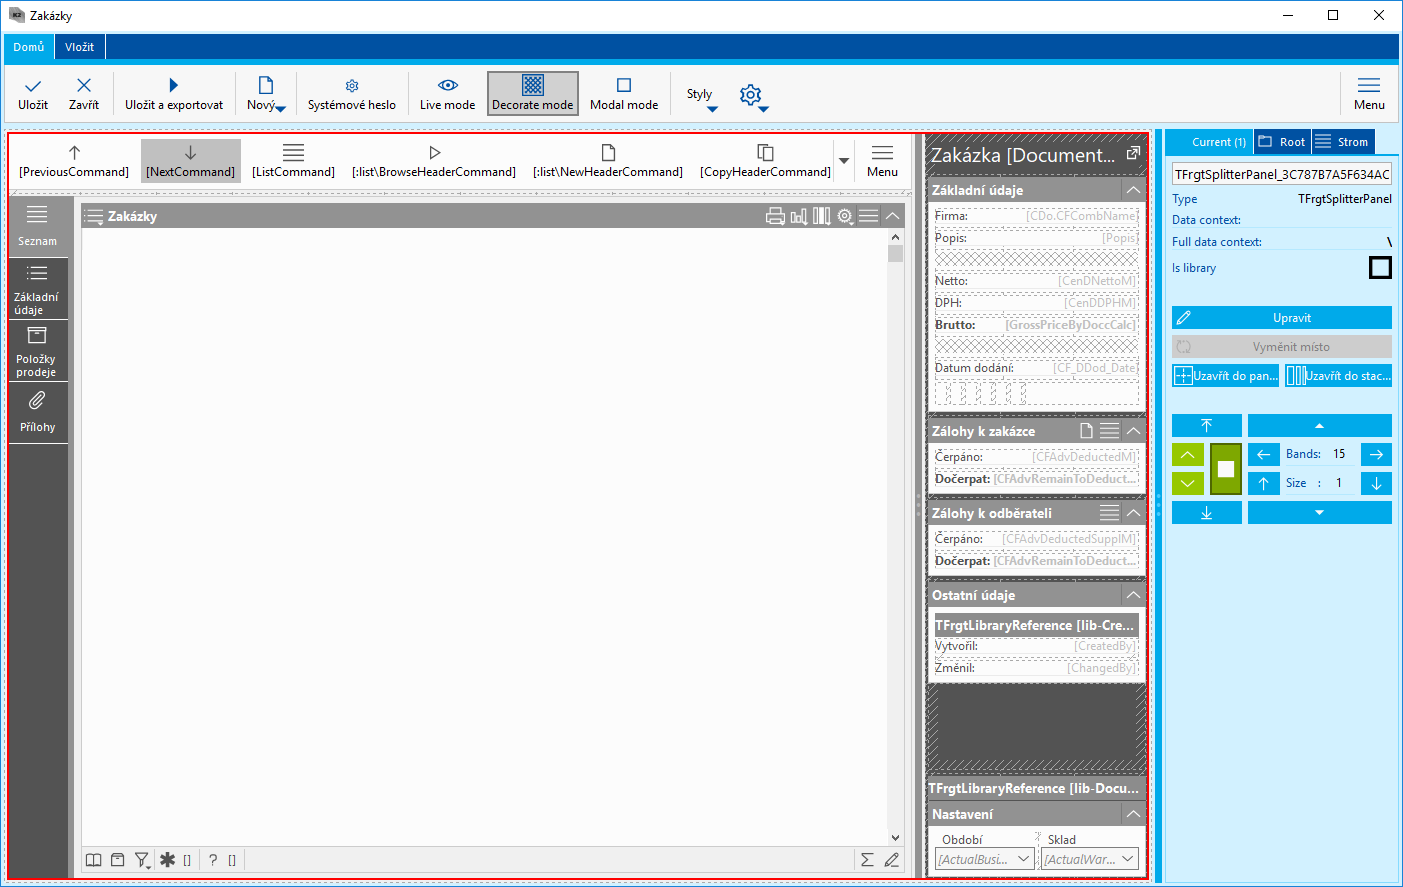The image size is (1403, 887).
Task: Click new document icon in Zálohy k zakázce
Action: [1086, 431]
